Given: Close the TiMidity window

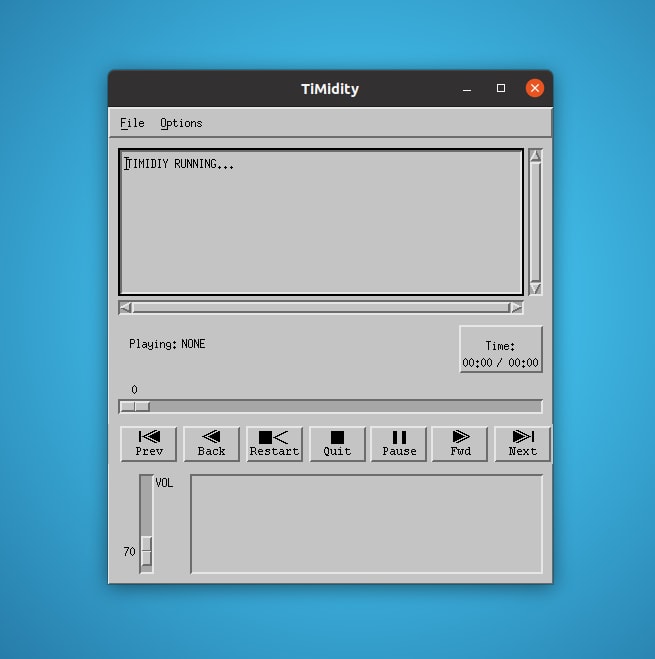Looking at the screenshot, I should click(535, 88).
